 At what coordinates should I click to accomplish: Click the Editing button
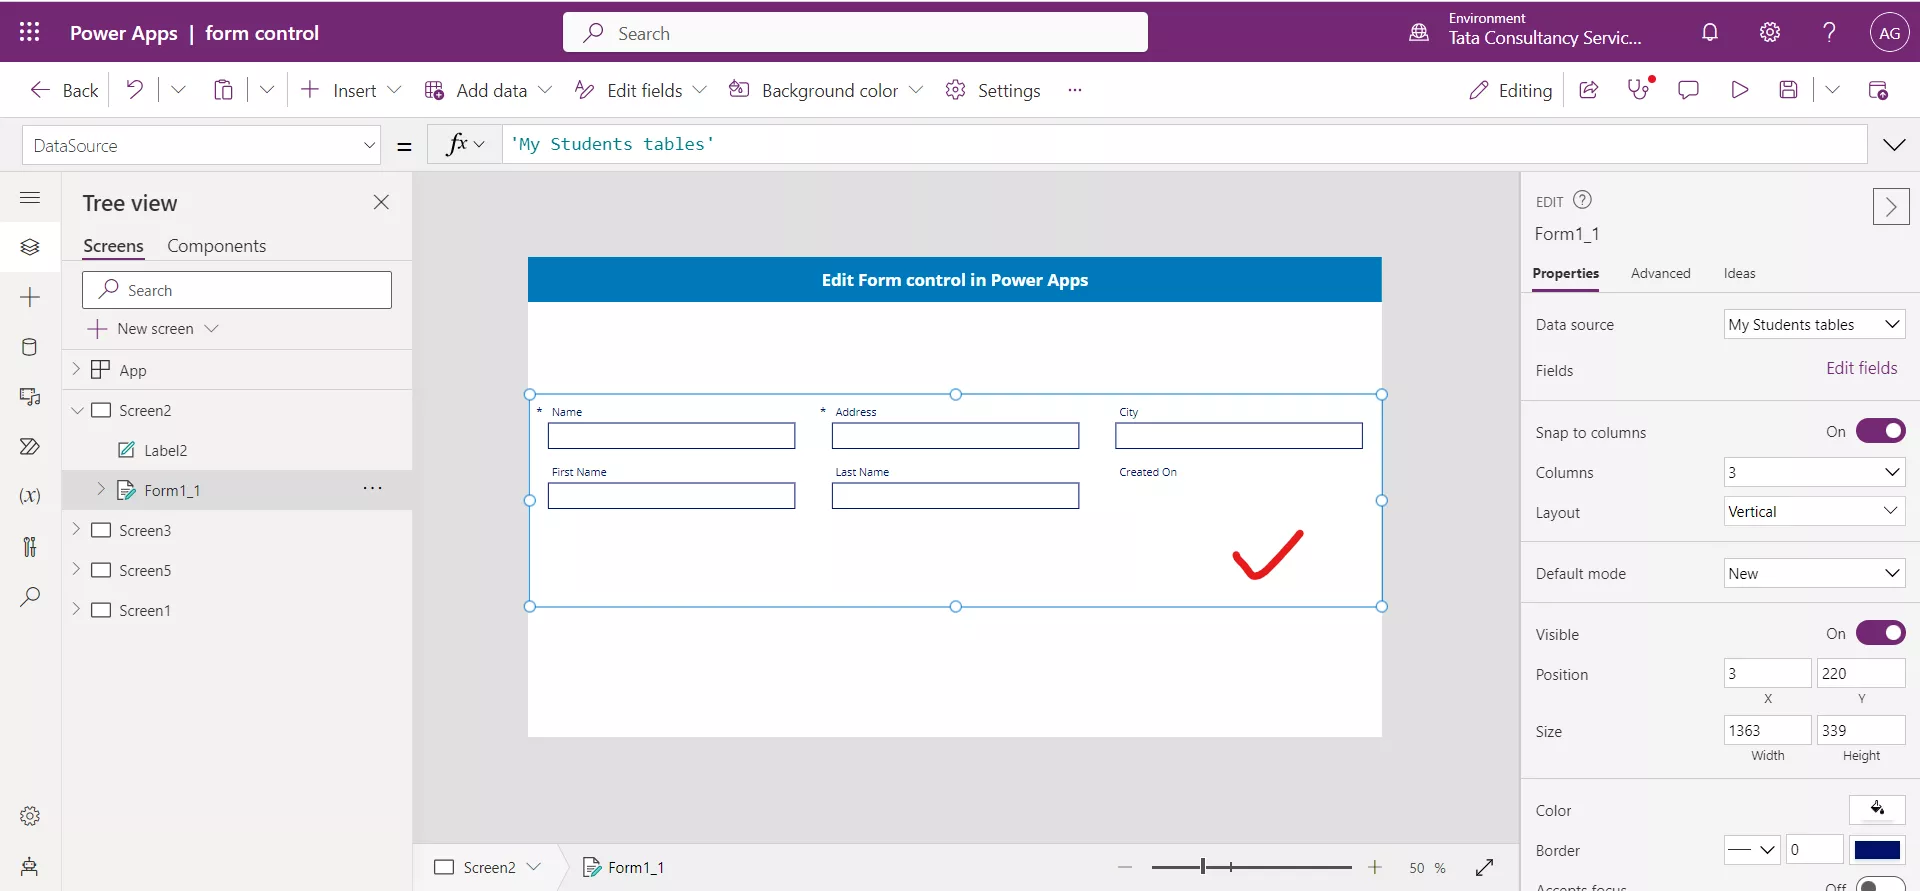1510,90
